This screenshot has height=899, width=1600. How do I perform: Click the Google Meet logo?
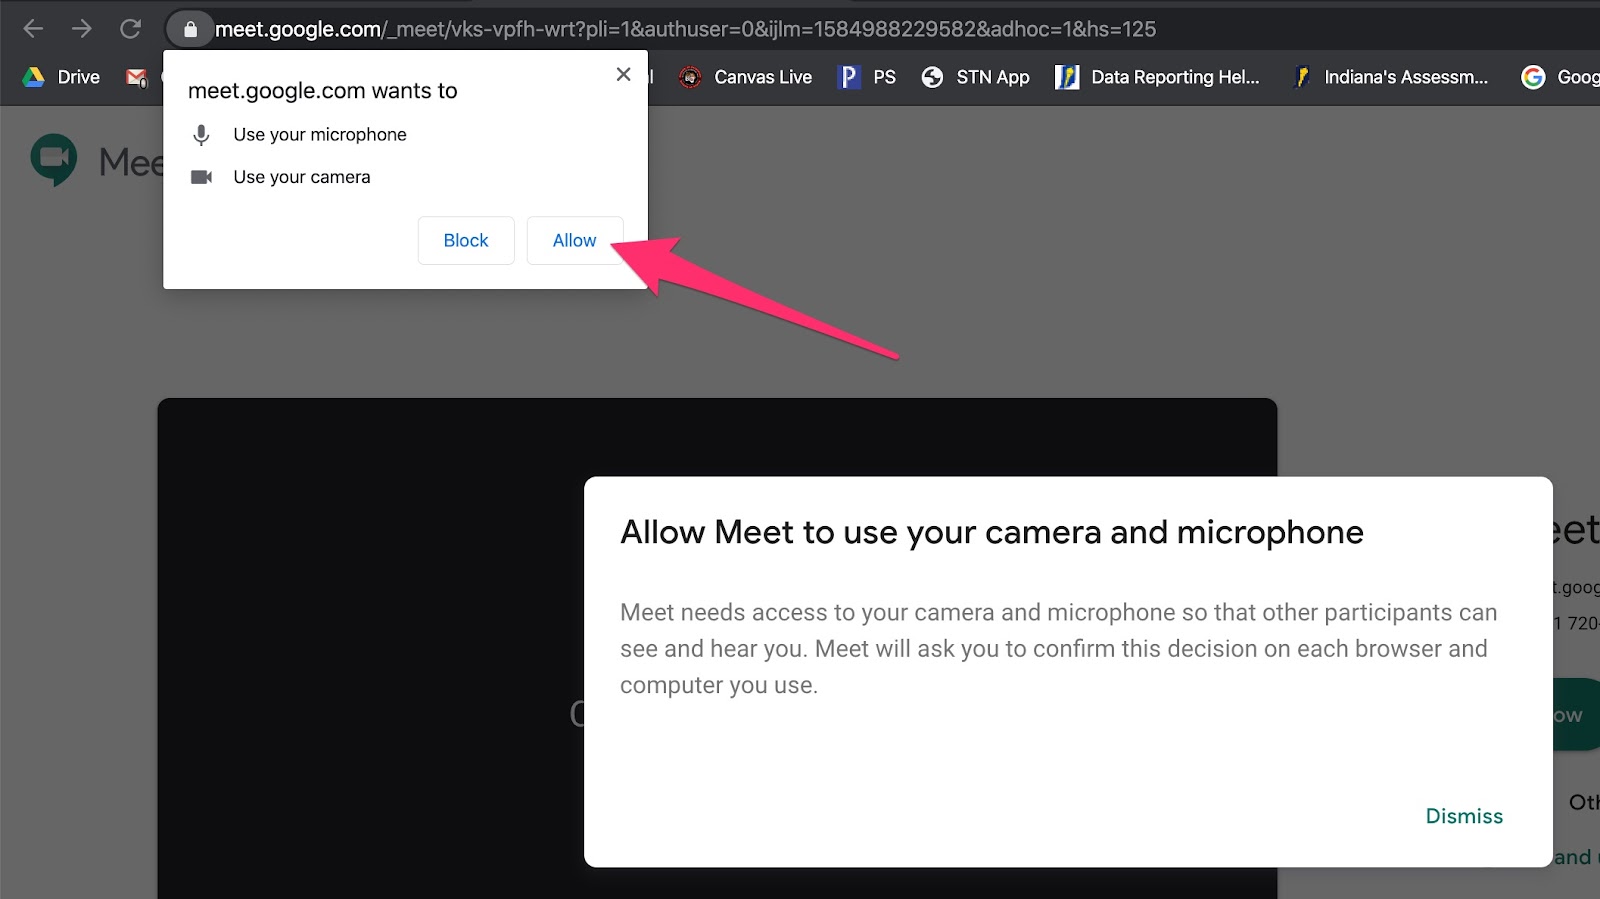pos(54,160)
